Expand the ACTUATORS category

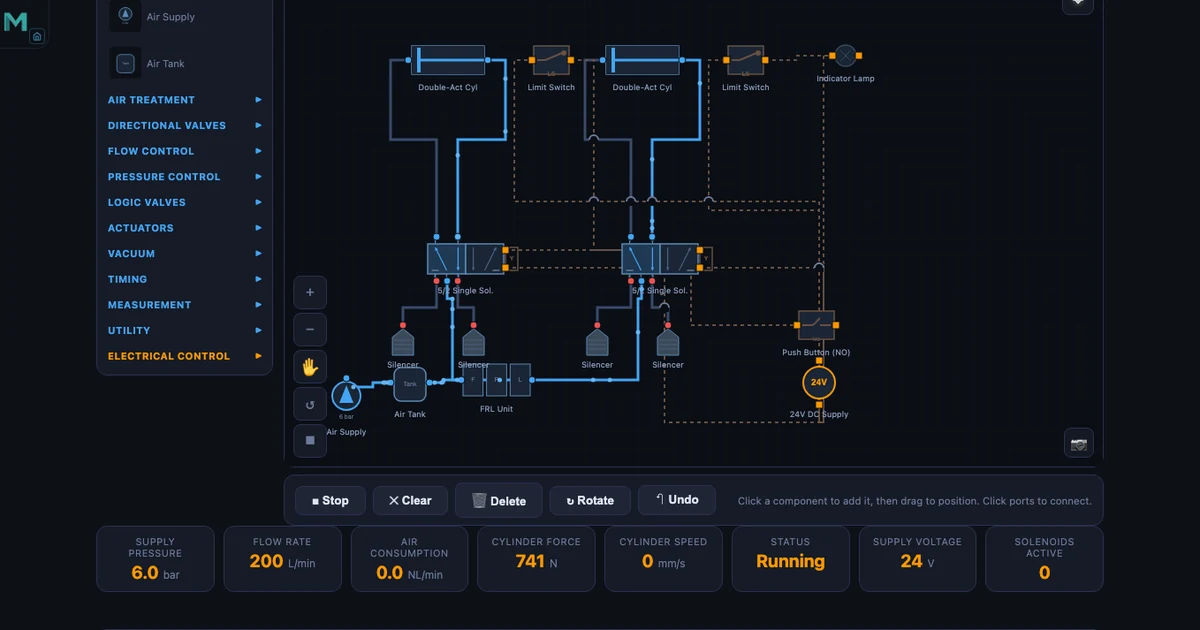pyautogui.click(x=185, y=228)
